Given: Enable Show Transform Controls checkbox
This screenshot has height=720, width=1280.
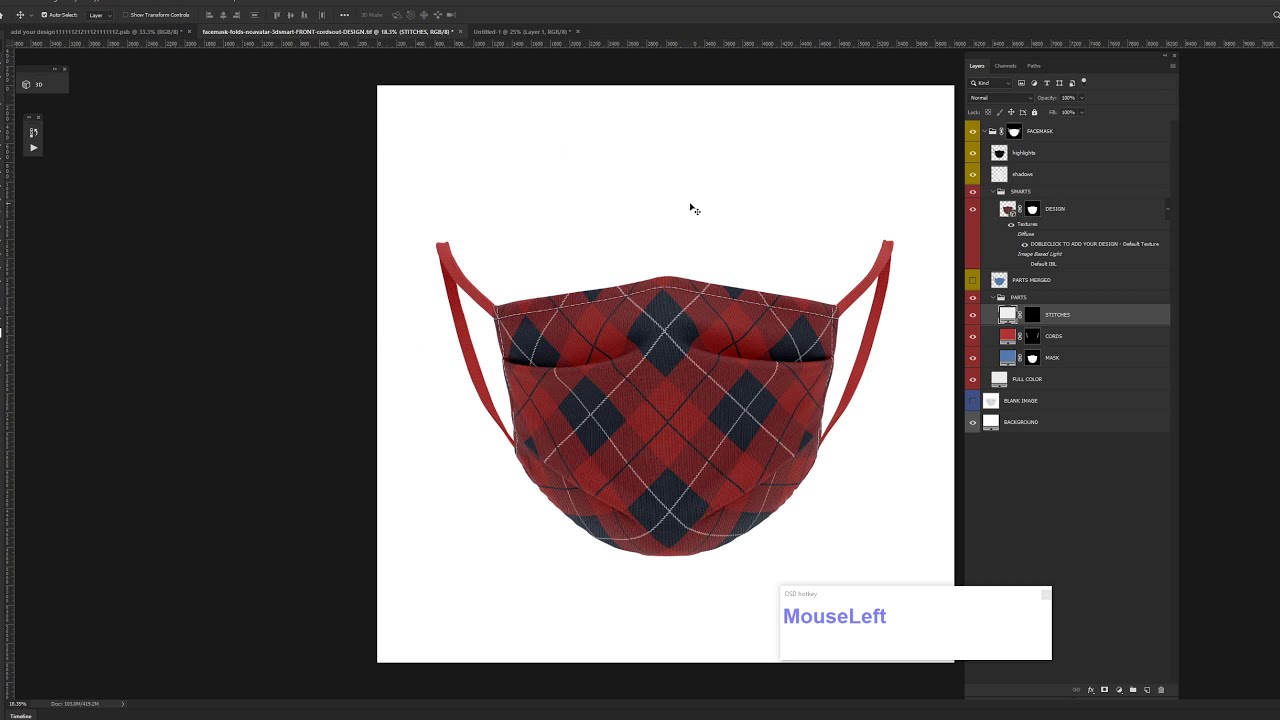Looking at the screenshot, I should (125, 15).
